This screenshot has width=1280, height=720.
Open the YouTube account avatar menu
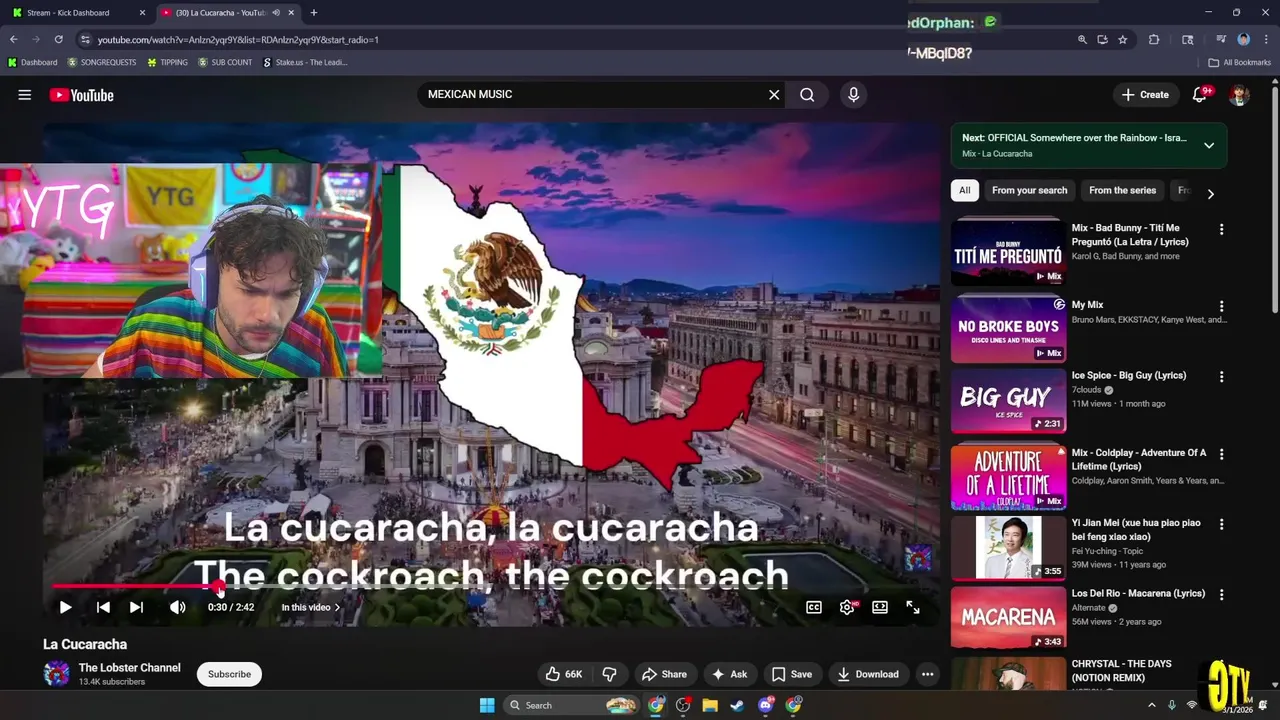(1239, 95)
